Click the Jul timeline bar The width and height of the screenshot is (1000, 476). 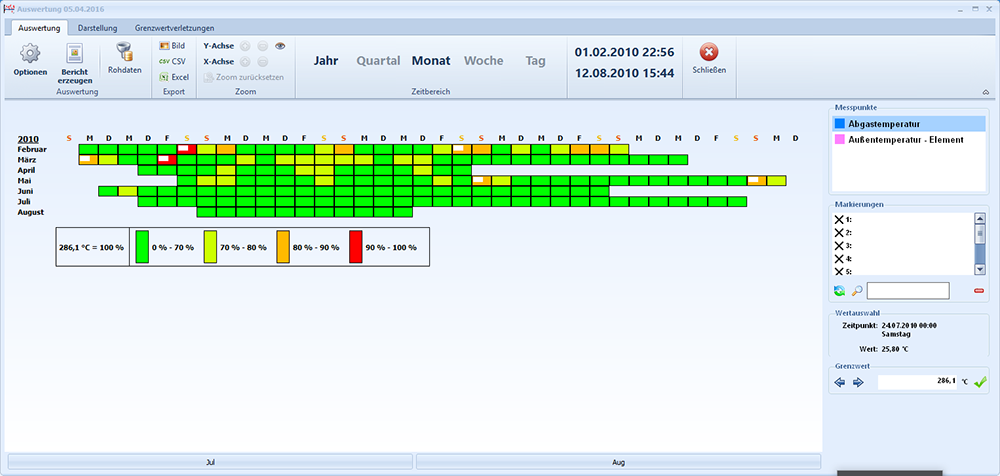(x=210, y=461)
